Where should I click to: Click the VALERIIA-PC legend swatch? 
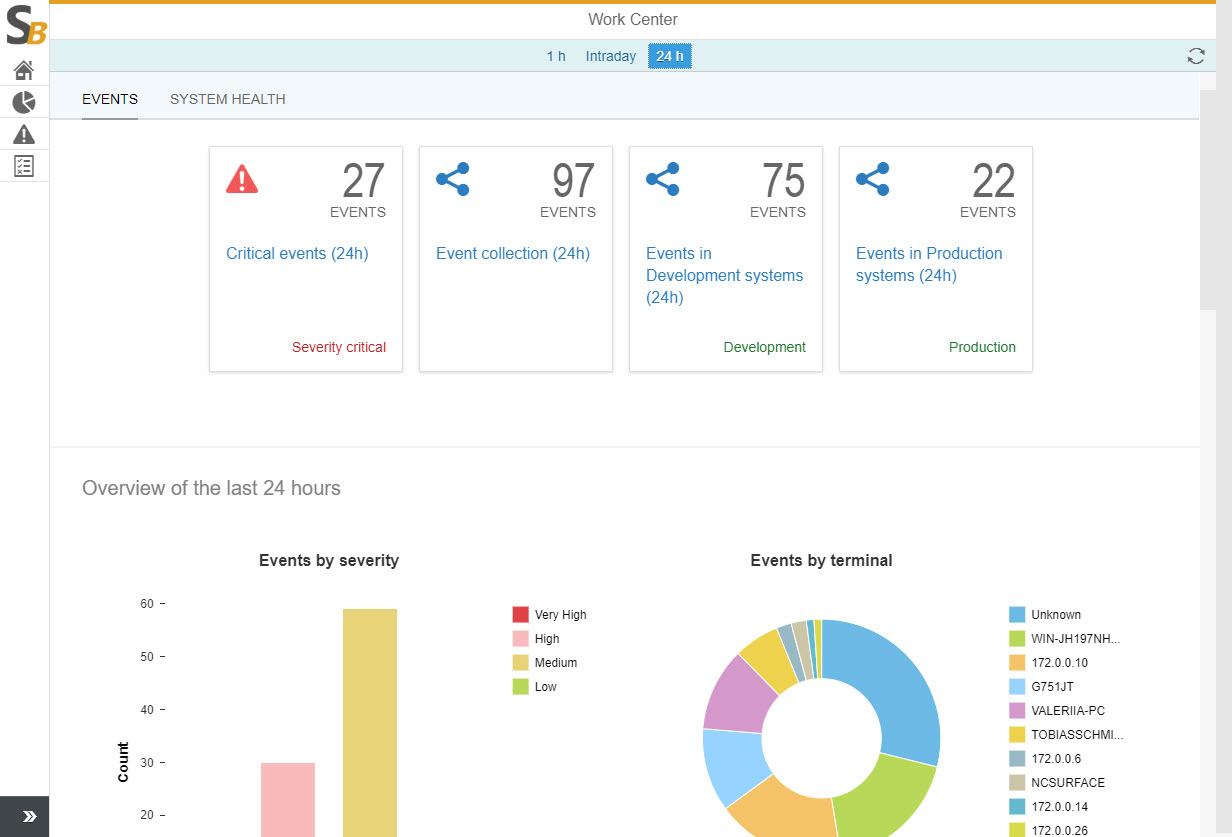pos(1017,711)
